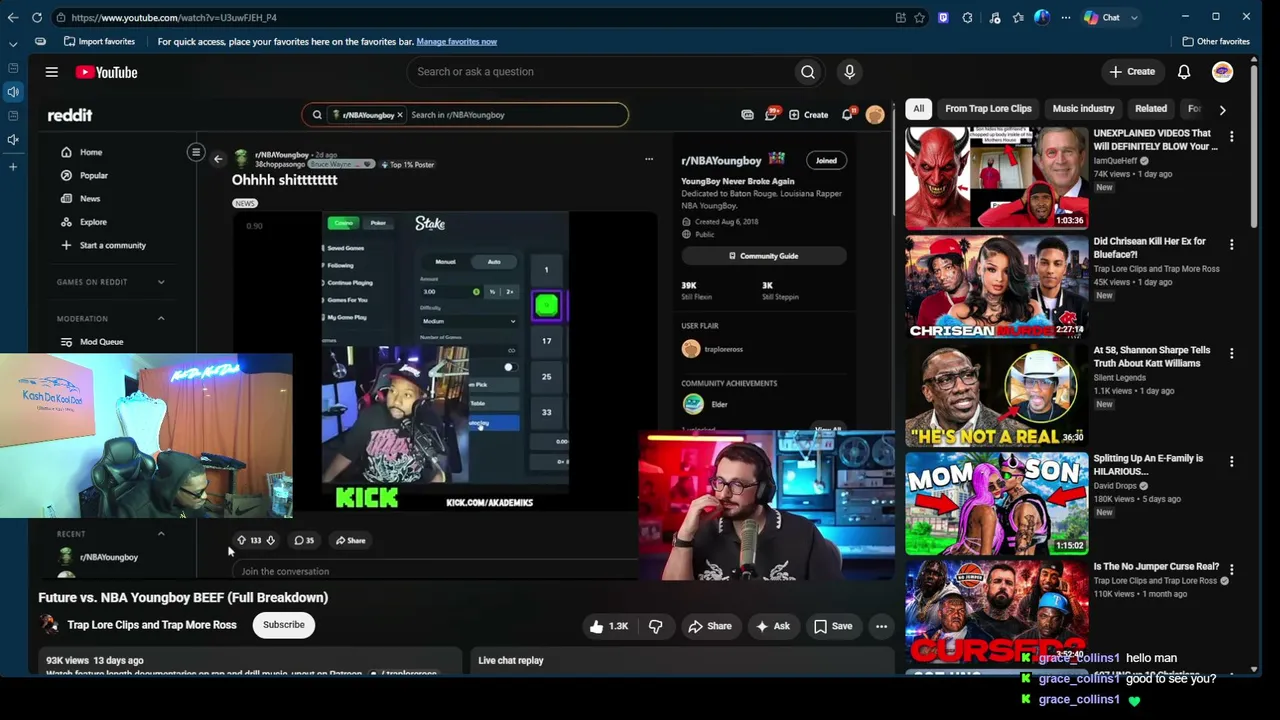The height and width of the screenshot is (720, 1280).
Task: Save the video to a playlist
Action: pyautogui.click(x=832, y=626)
